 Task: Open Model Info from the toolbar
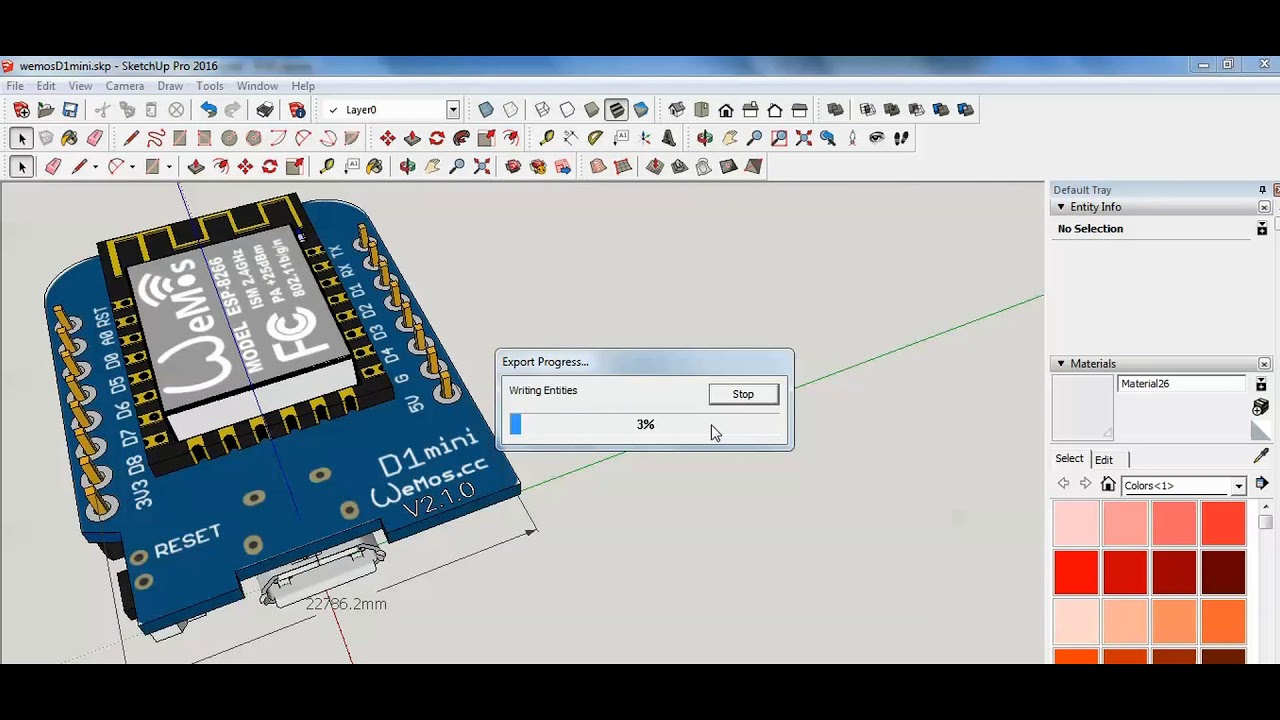297,110
